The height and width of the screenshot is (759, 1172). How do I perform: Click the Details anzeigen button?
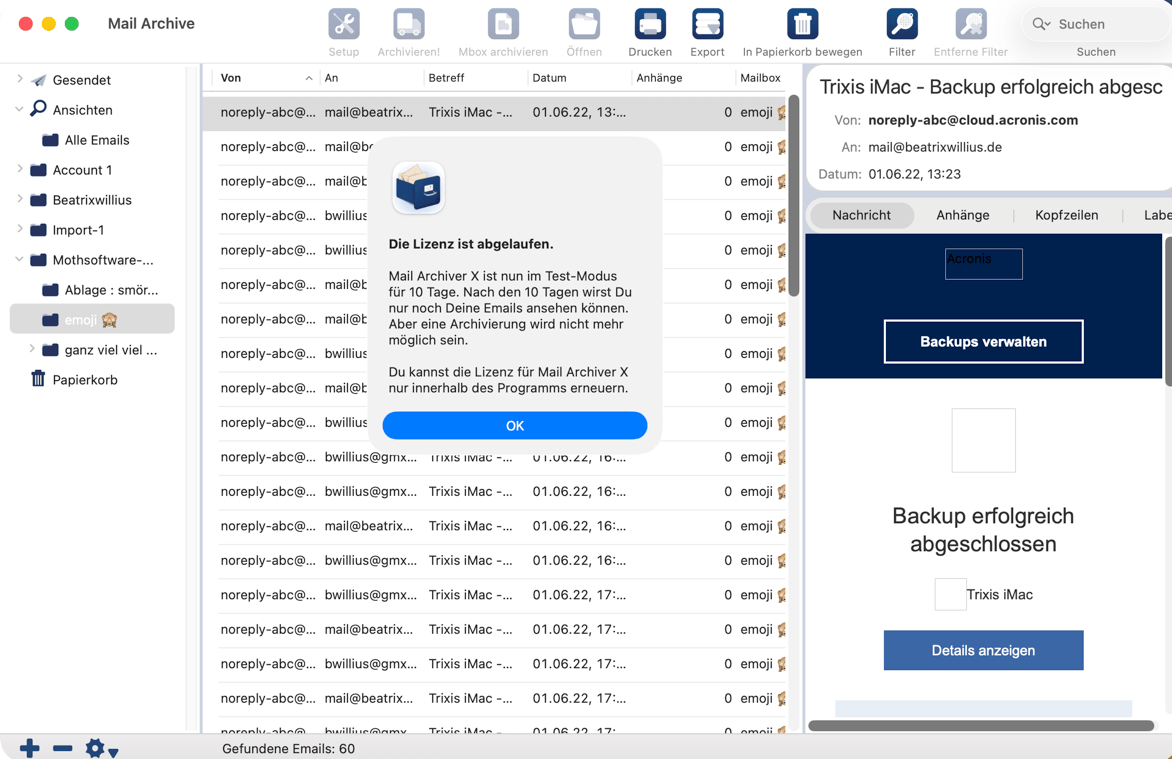click(x=983, y=651)
